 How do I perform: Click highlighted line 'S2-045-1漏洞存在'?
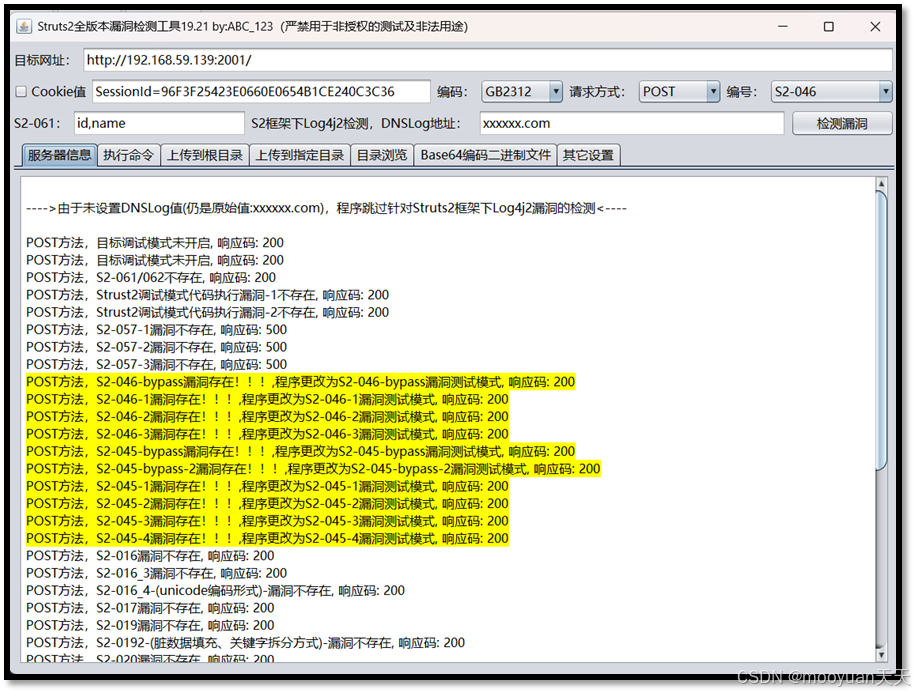point(267,486)
